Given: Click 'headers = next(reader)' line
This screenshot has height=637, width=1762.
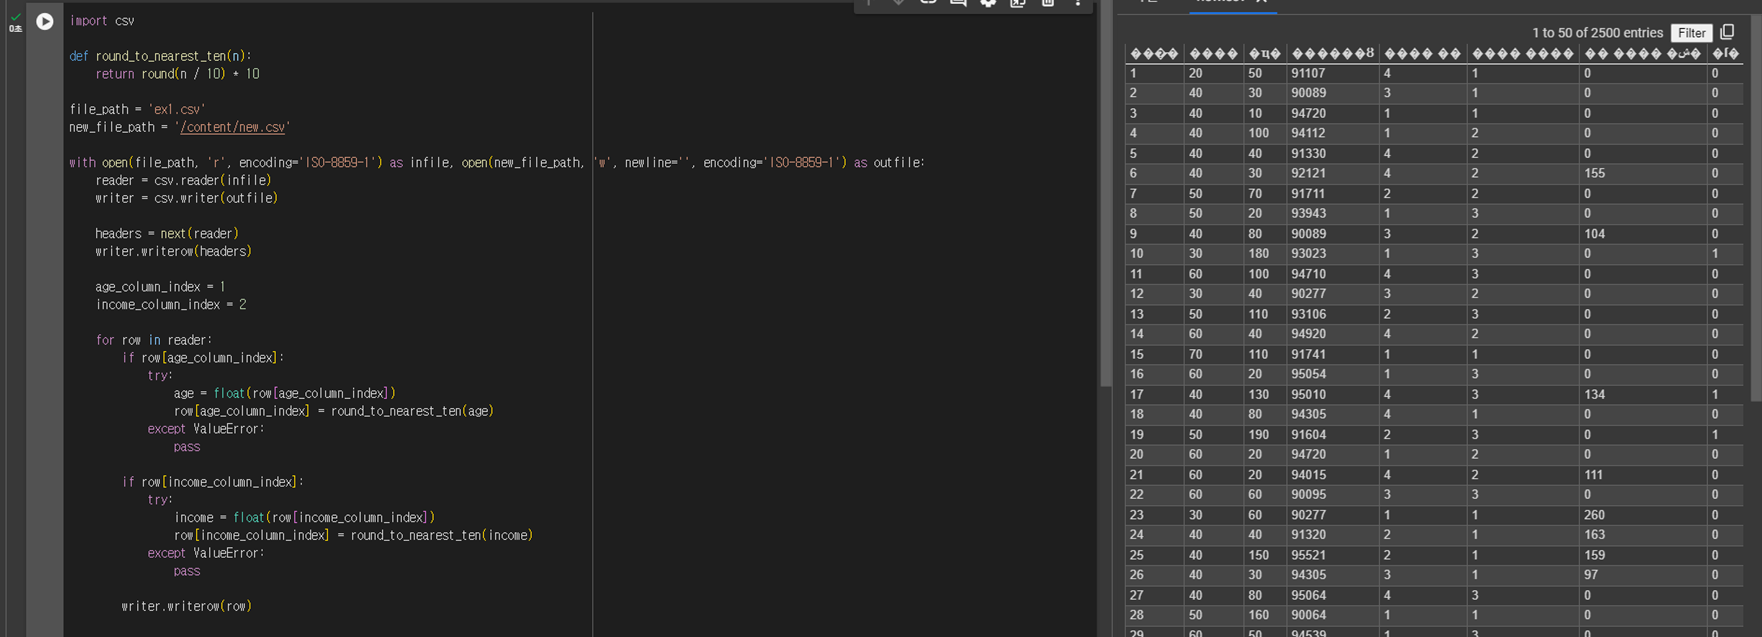Looking at the screenshot, I should [167, 233].
